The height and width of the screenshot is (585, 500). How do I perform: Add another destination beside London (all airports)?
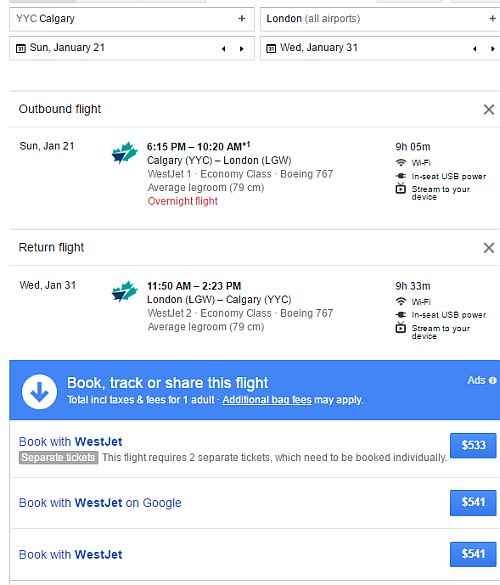click(493, 18)
